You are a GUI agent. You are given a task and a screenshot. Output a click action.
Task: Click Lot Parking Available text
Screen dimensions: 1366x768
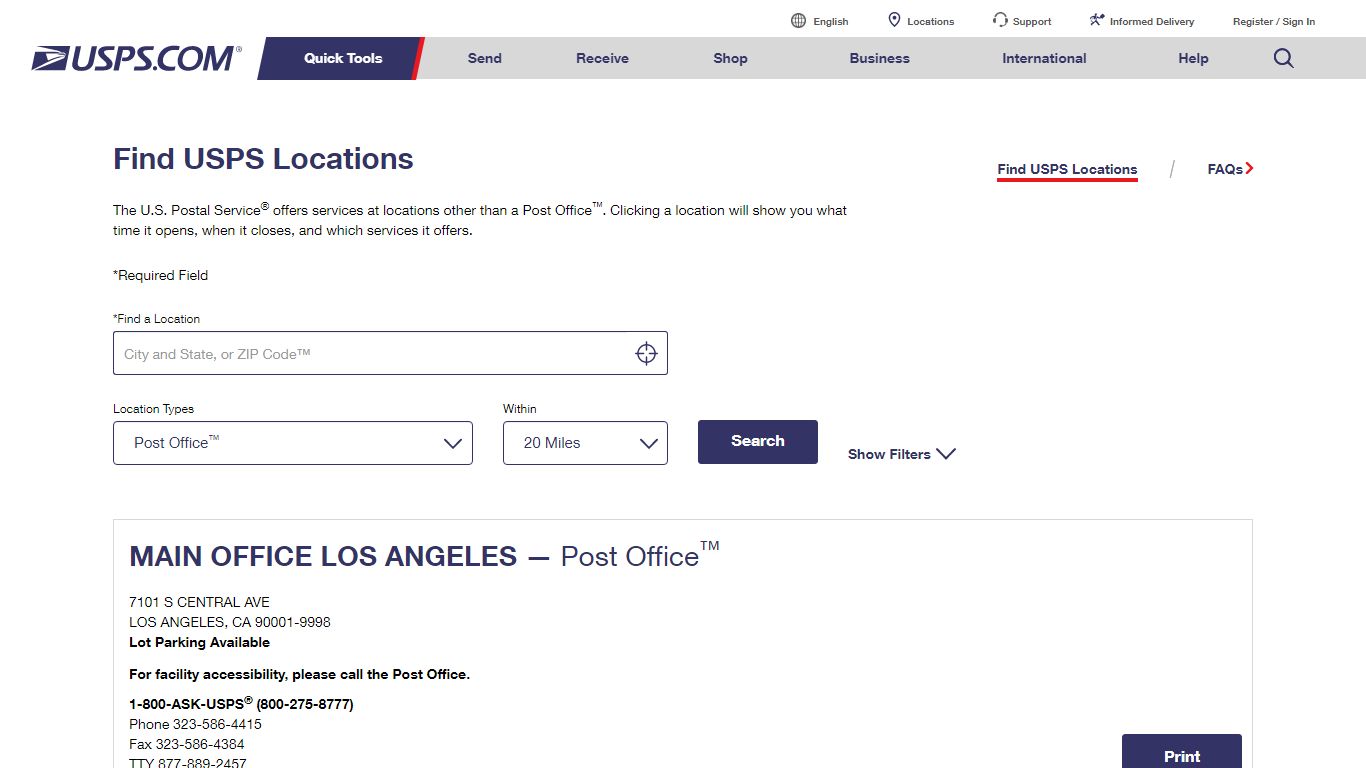(199, 642)
